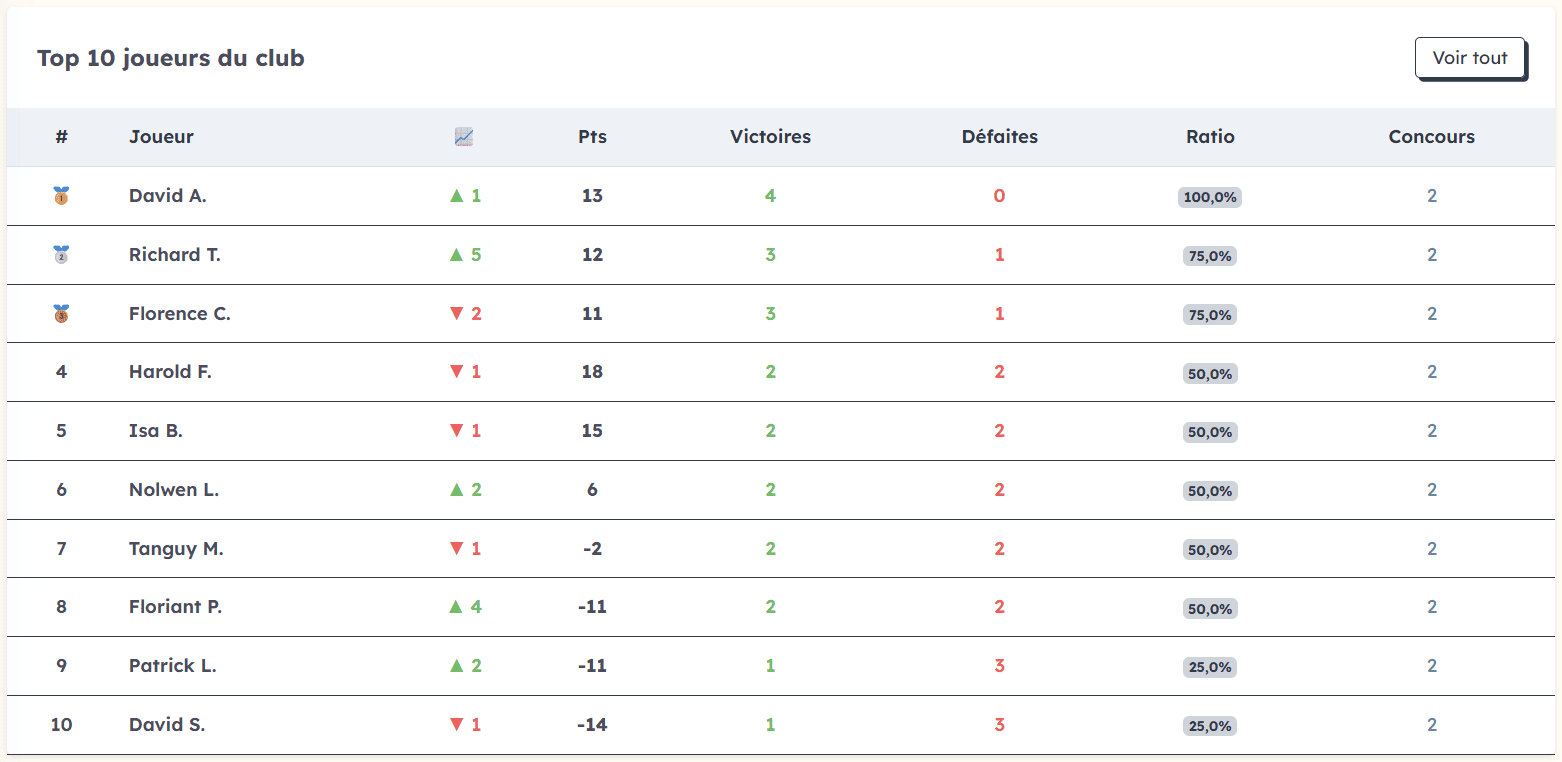Click the Ratio column header
1562x762 pixels.
(1210, 136)
